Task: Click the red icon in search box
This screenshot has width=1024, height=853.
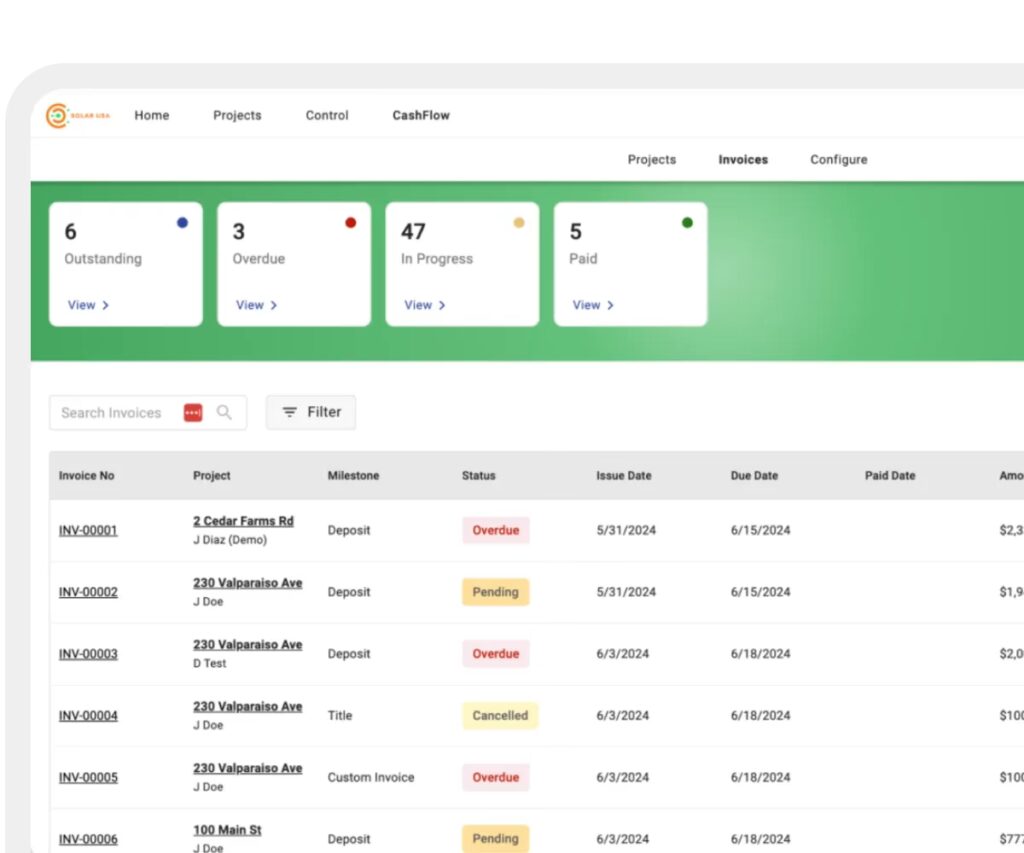Action: (193, 412)
